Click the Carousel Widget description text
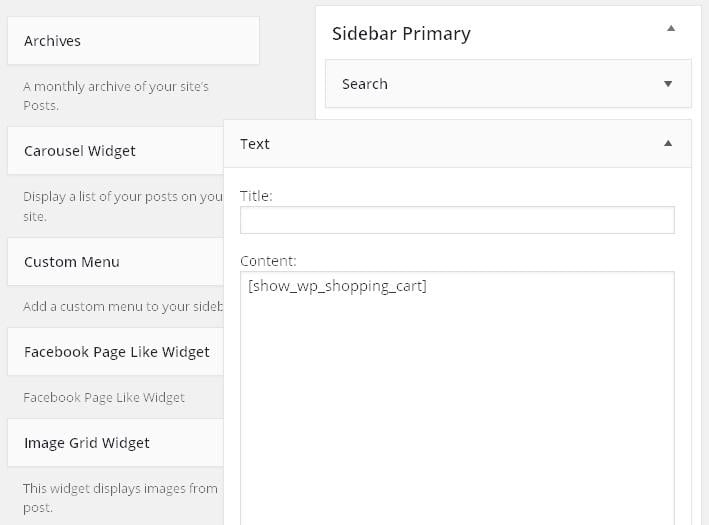The width and height of the screenshot is (709, 525). (122, 206)
